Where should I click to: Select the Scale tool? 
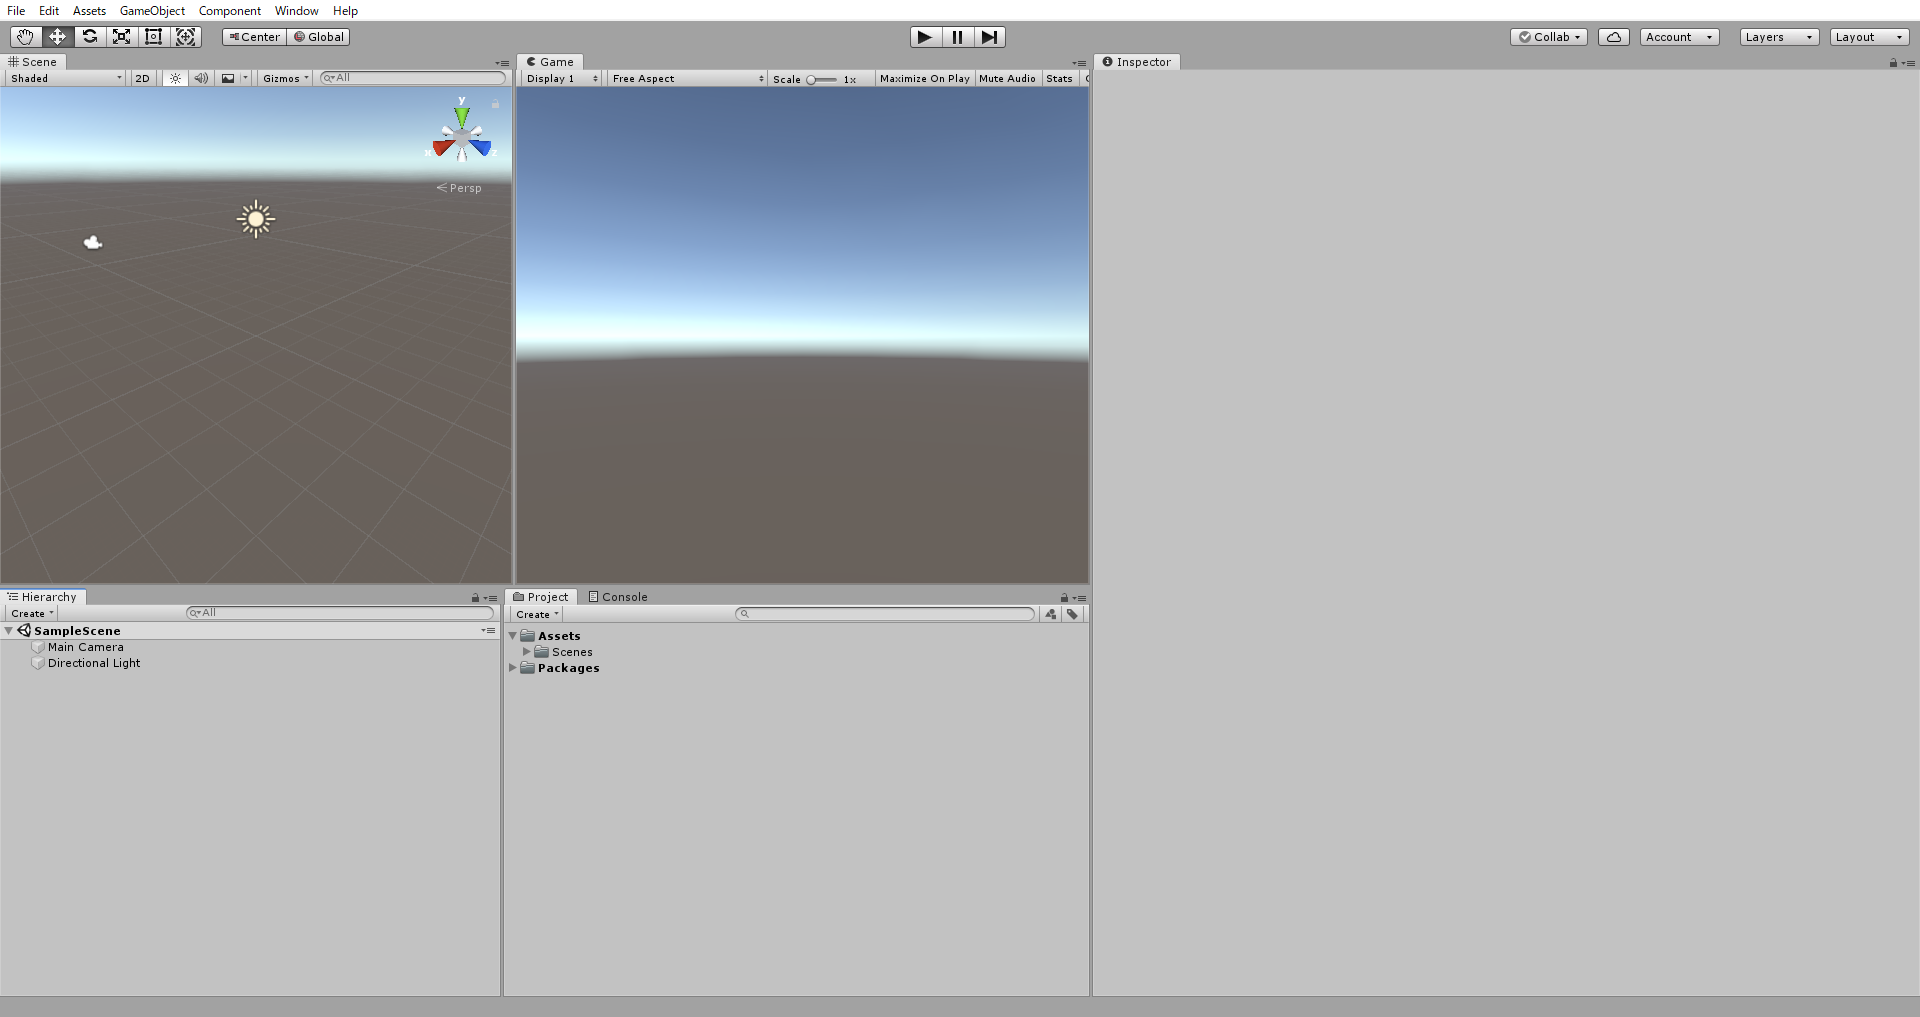pyautogui.click(x=121, y=37)
